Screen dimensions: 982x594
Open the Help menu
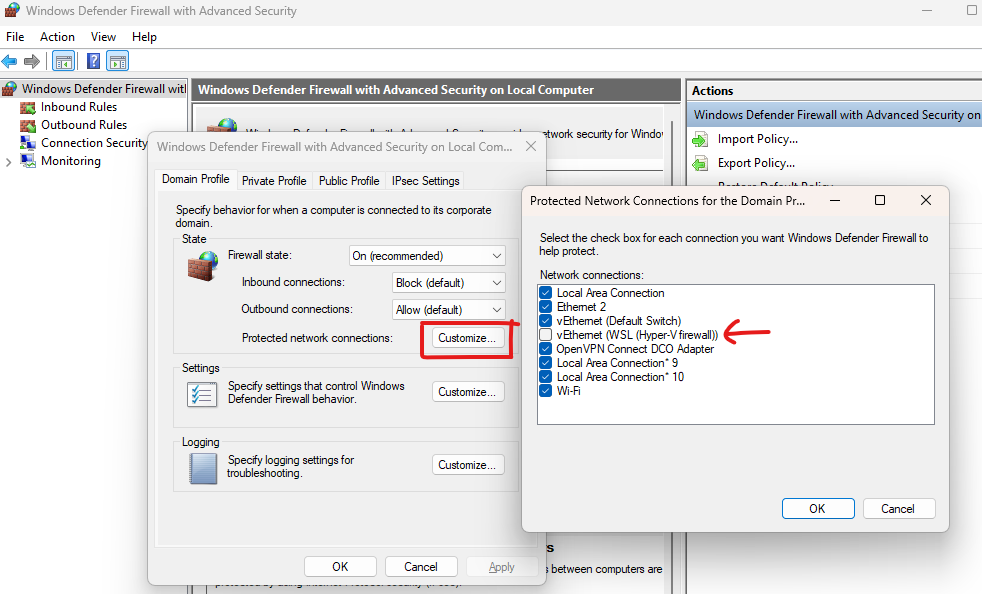pyautogui.click(x=144, y=37)
